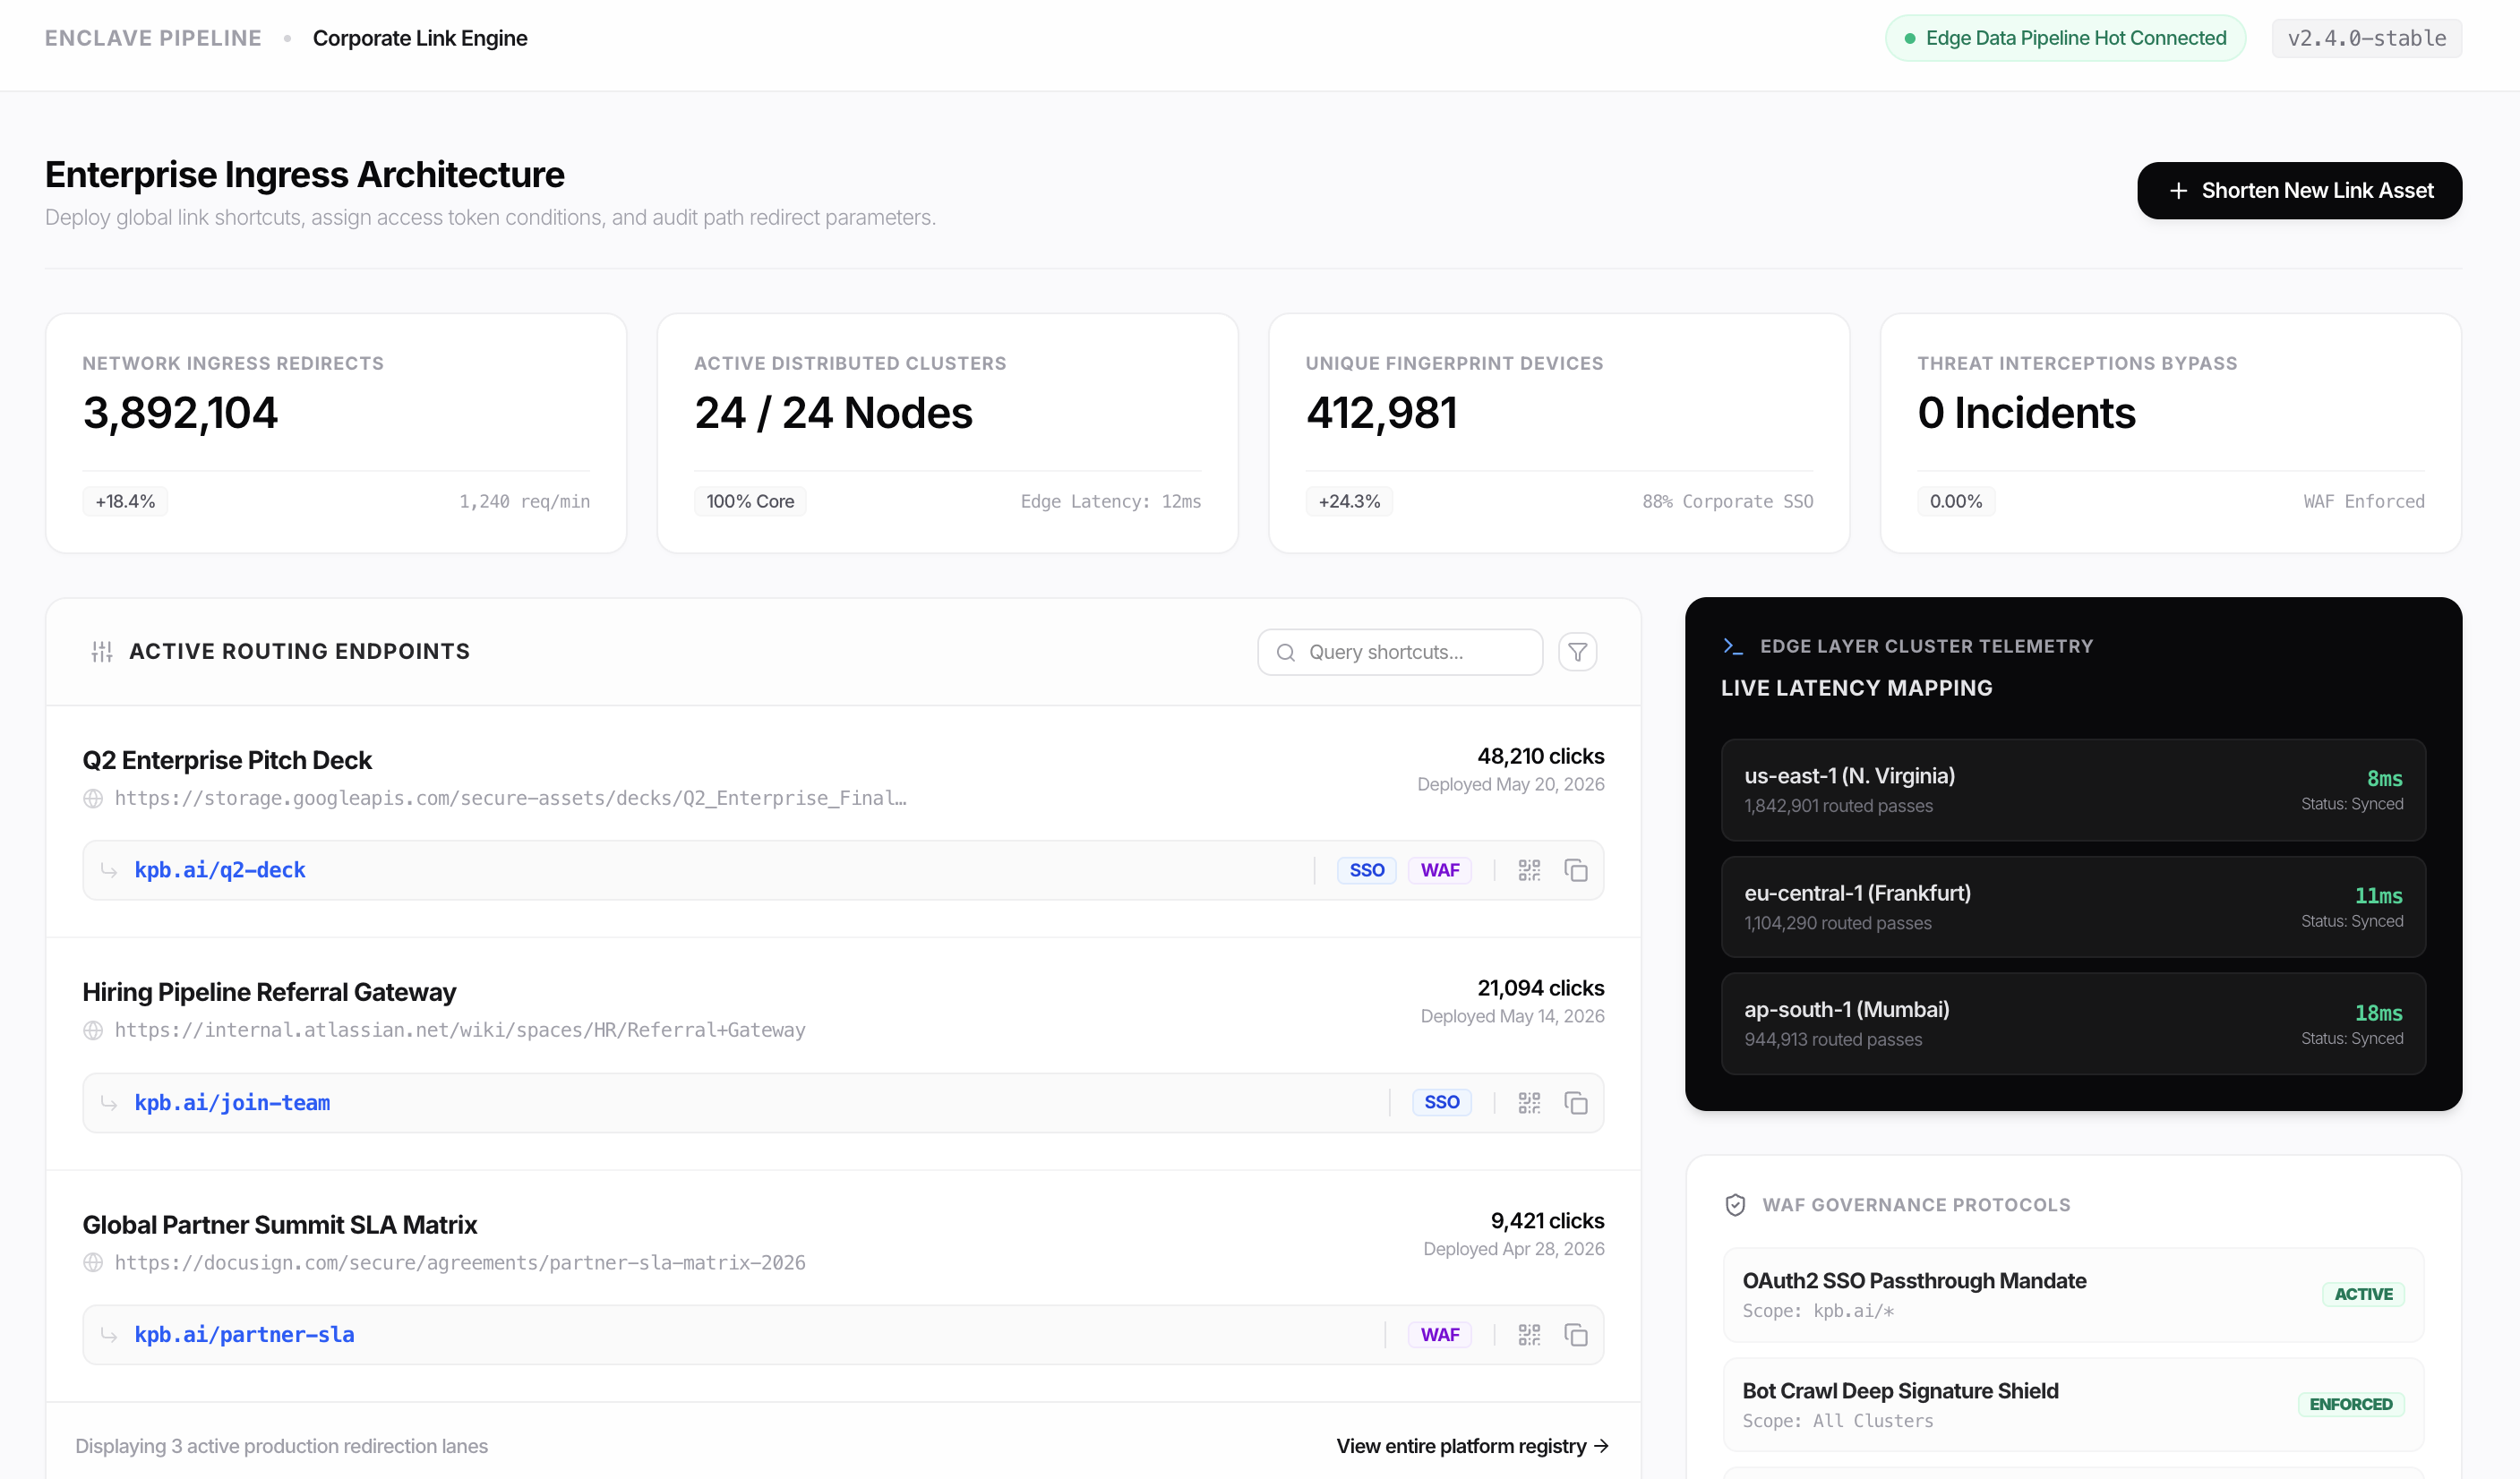The image size is (2520, 1479).
Task: Select the eu-central-1 (Frankfurt) latency card
Action: [x=2073, y=907]
